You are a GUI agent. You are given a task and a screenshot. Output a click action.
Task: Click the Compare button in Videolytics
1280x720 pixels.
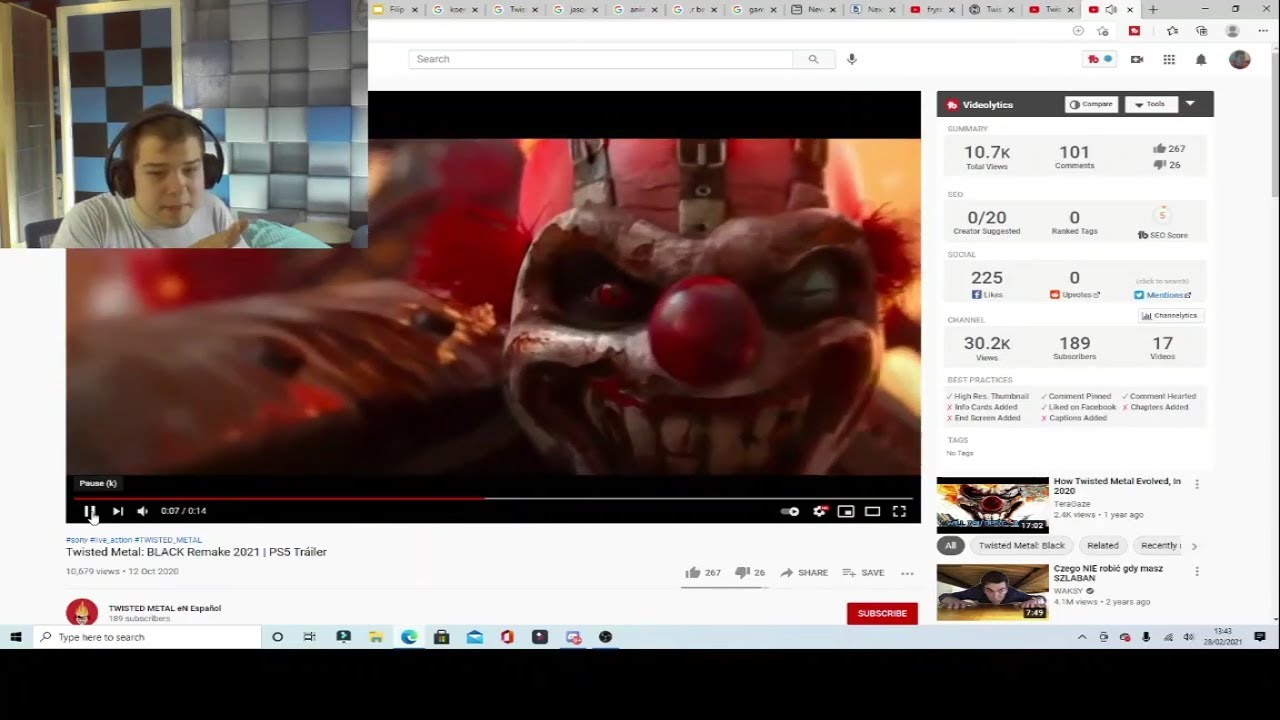click(1091, 104)
